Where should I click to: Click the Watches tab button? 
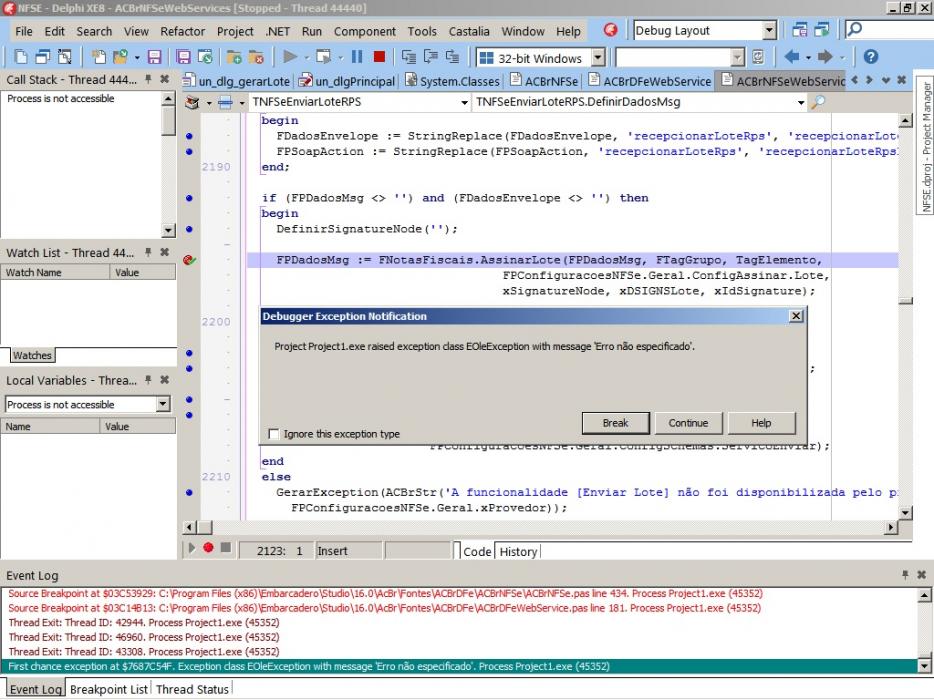[33, 356]
